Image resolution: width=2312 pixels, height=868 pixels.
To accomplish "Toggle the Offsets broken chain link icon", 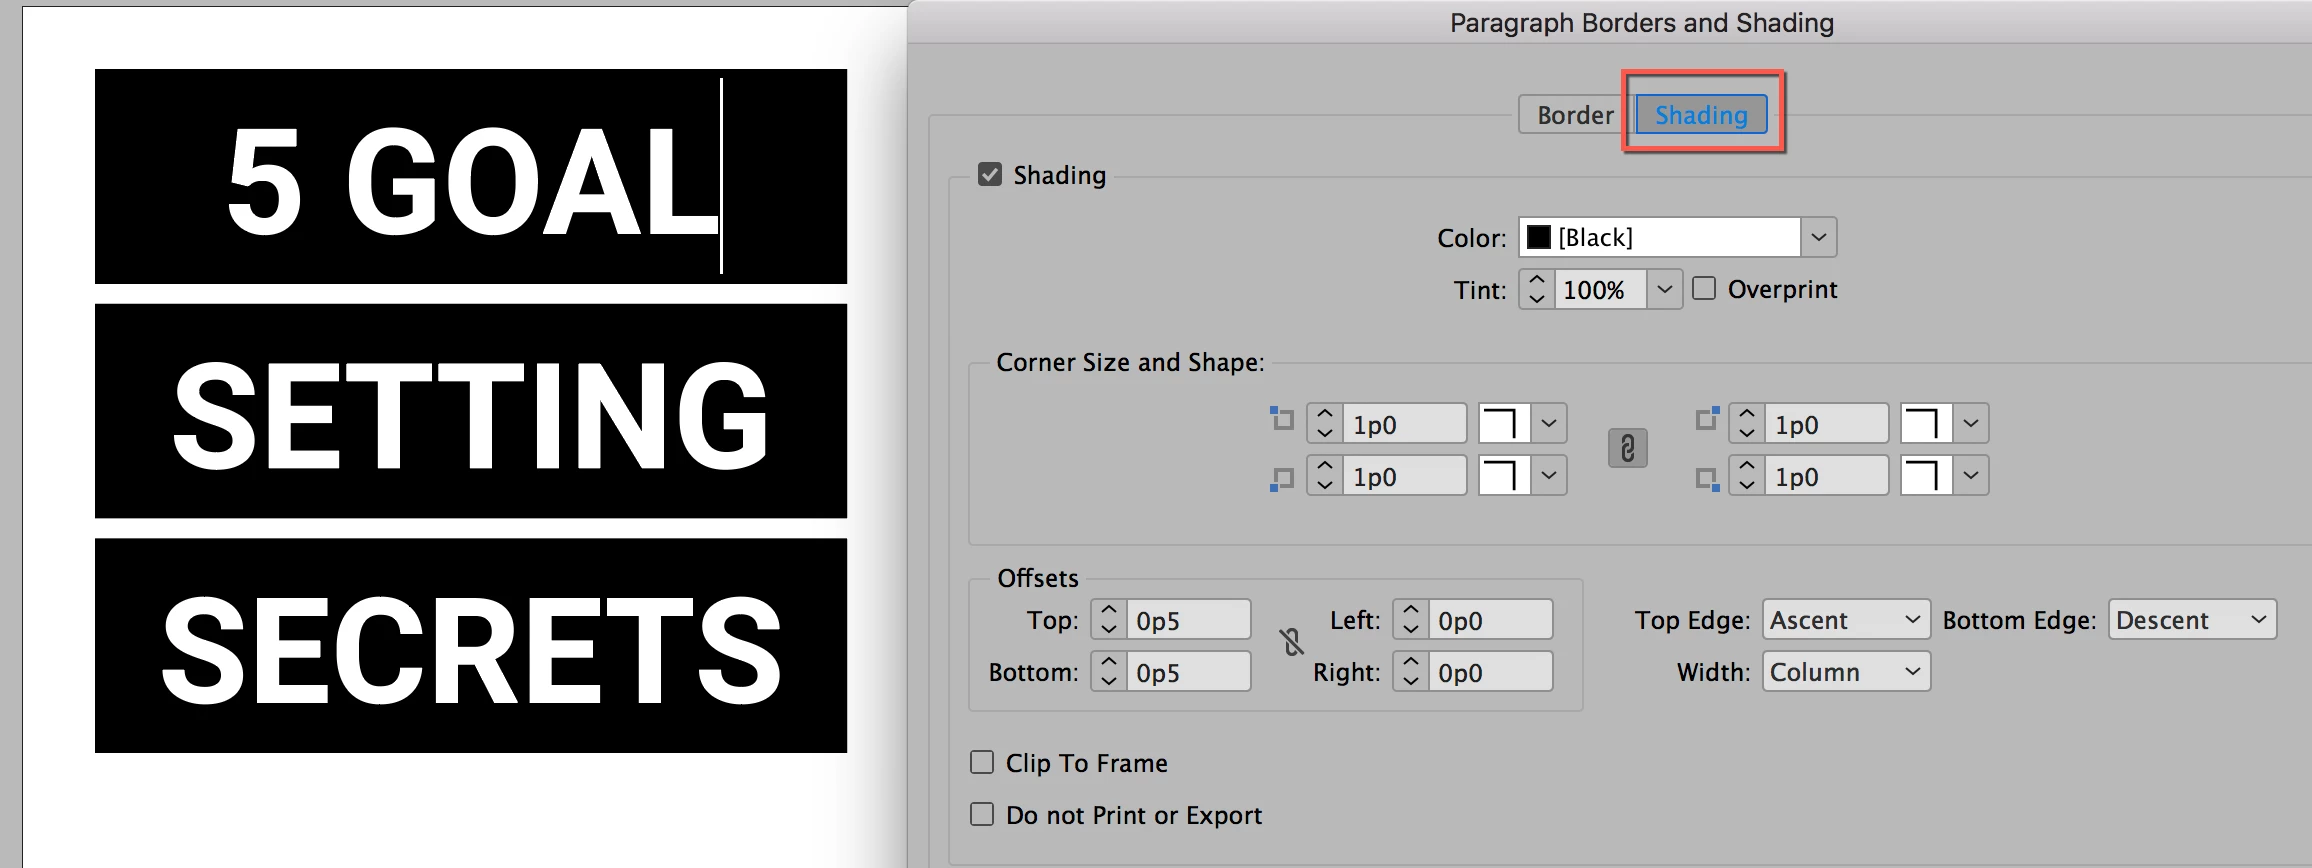I will click(1292, 642).
